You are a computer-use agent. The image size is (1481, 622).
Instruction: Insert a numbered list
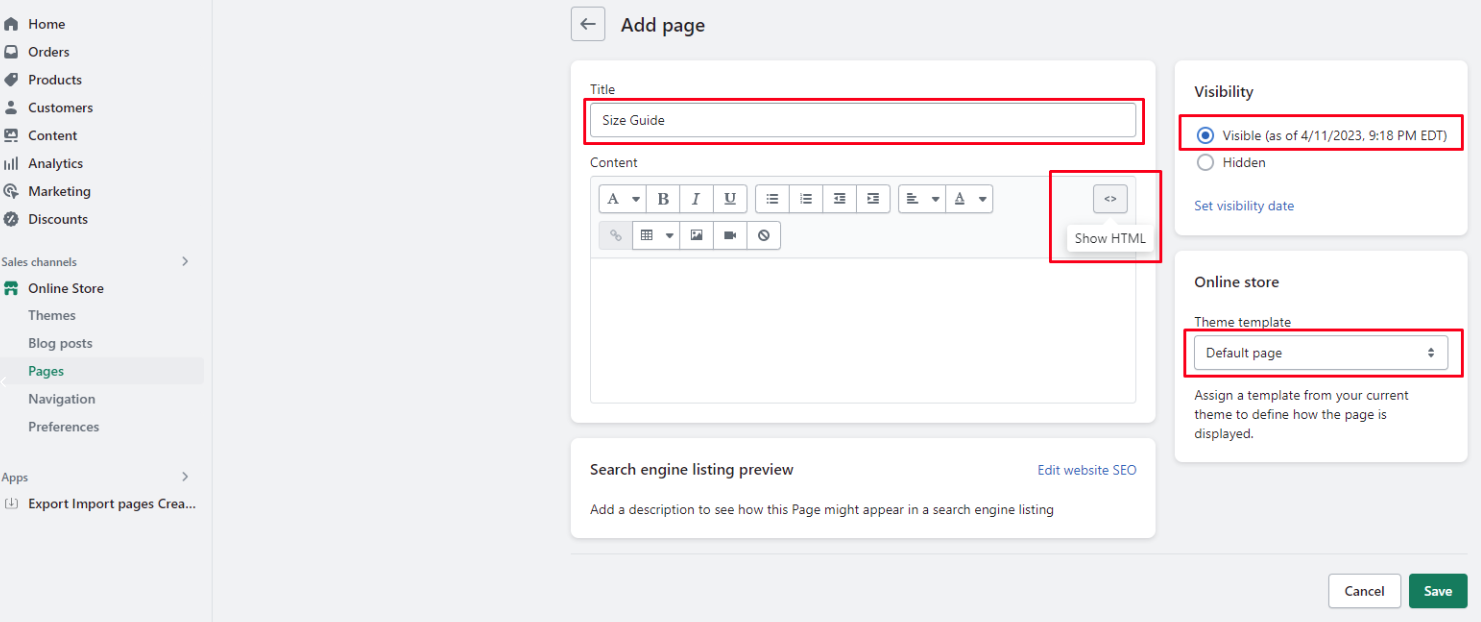click(806, 199)
